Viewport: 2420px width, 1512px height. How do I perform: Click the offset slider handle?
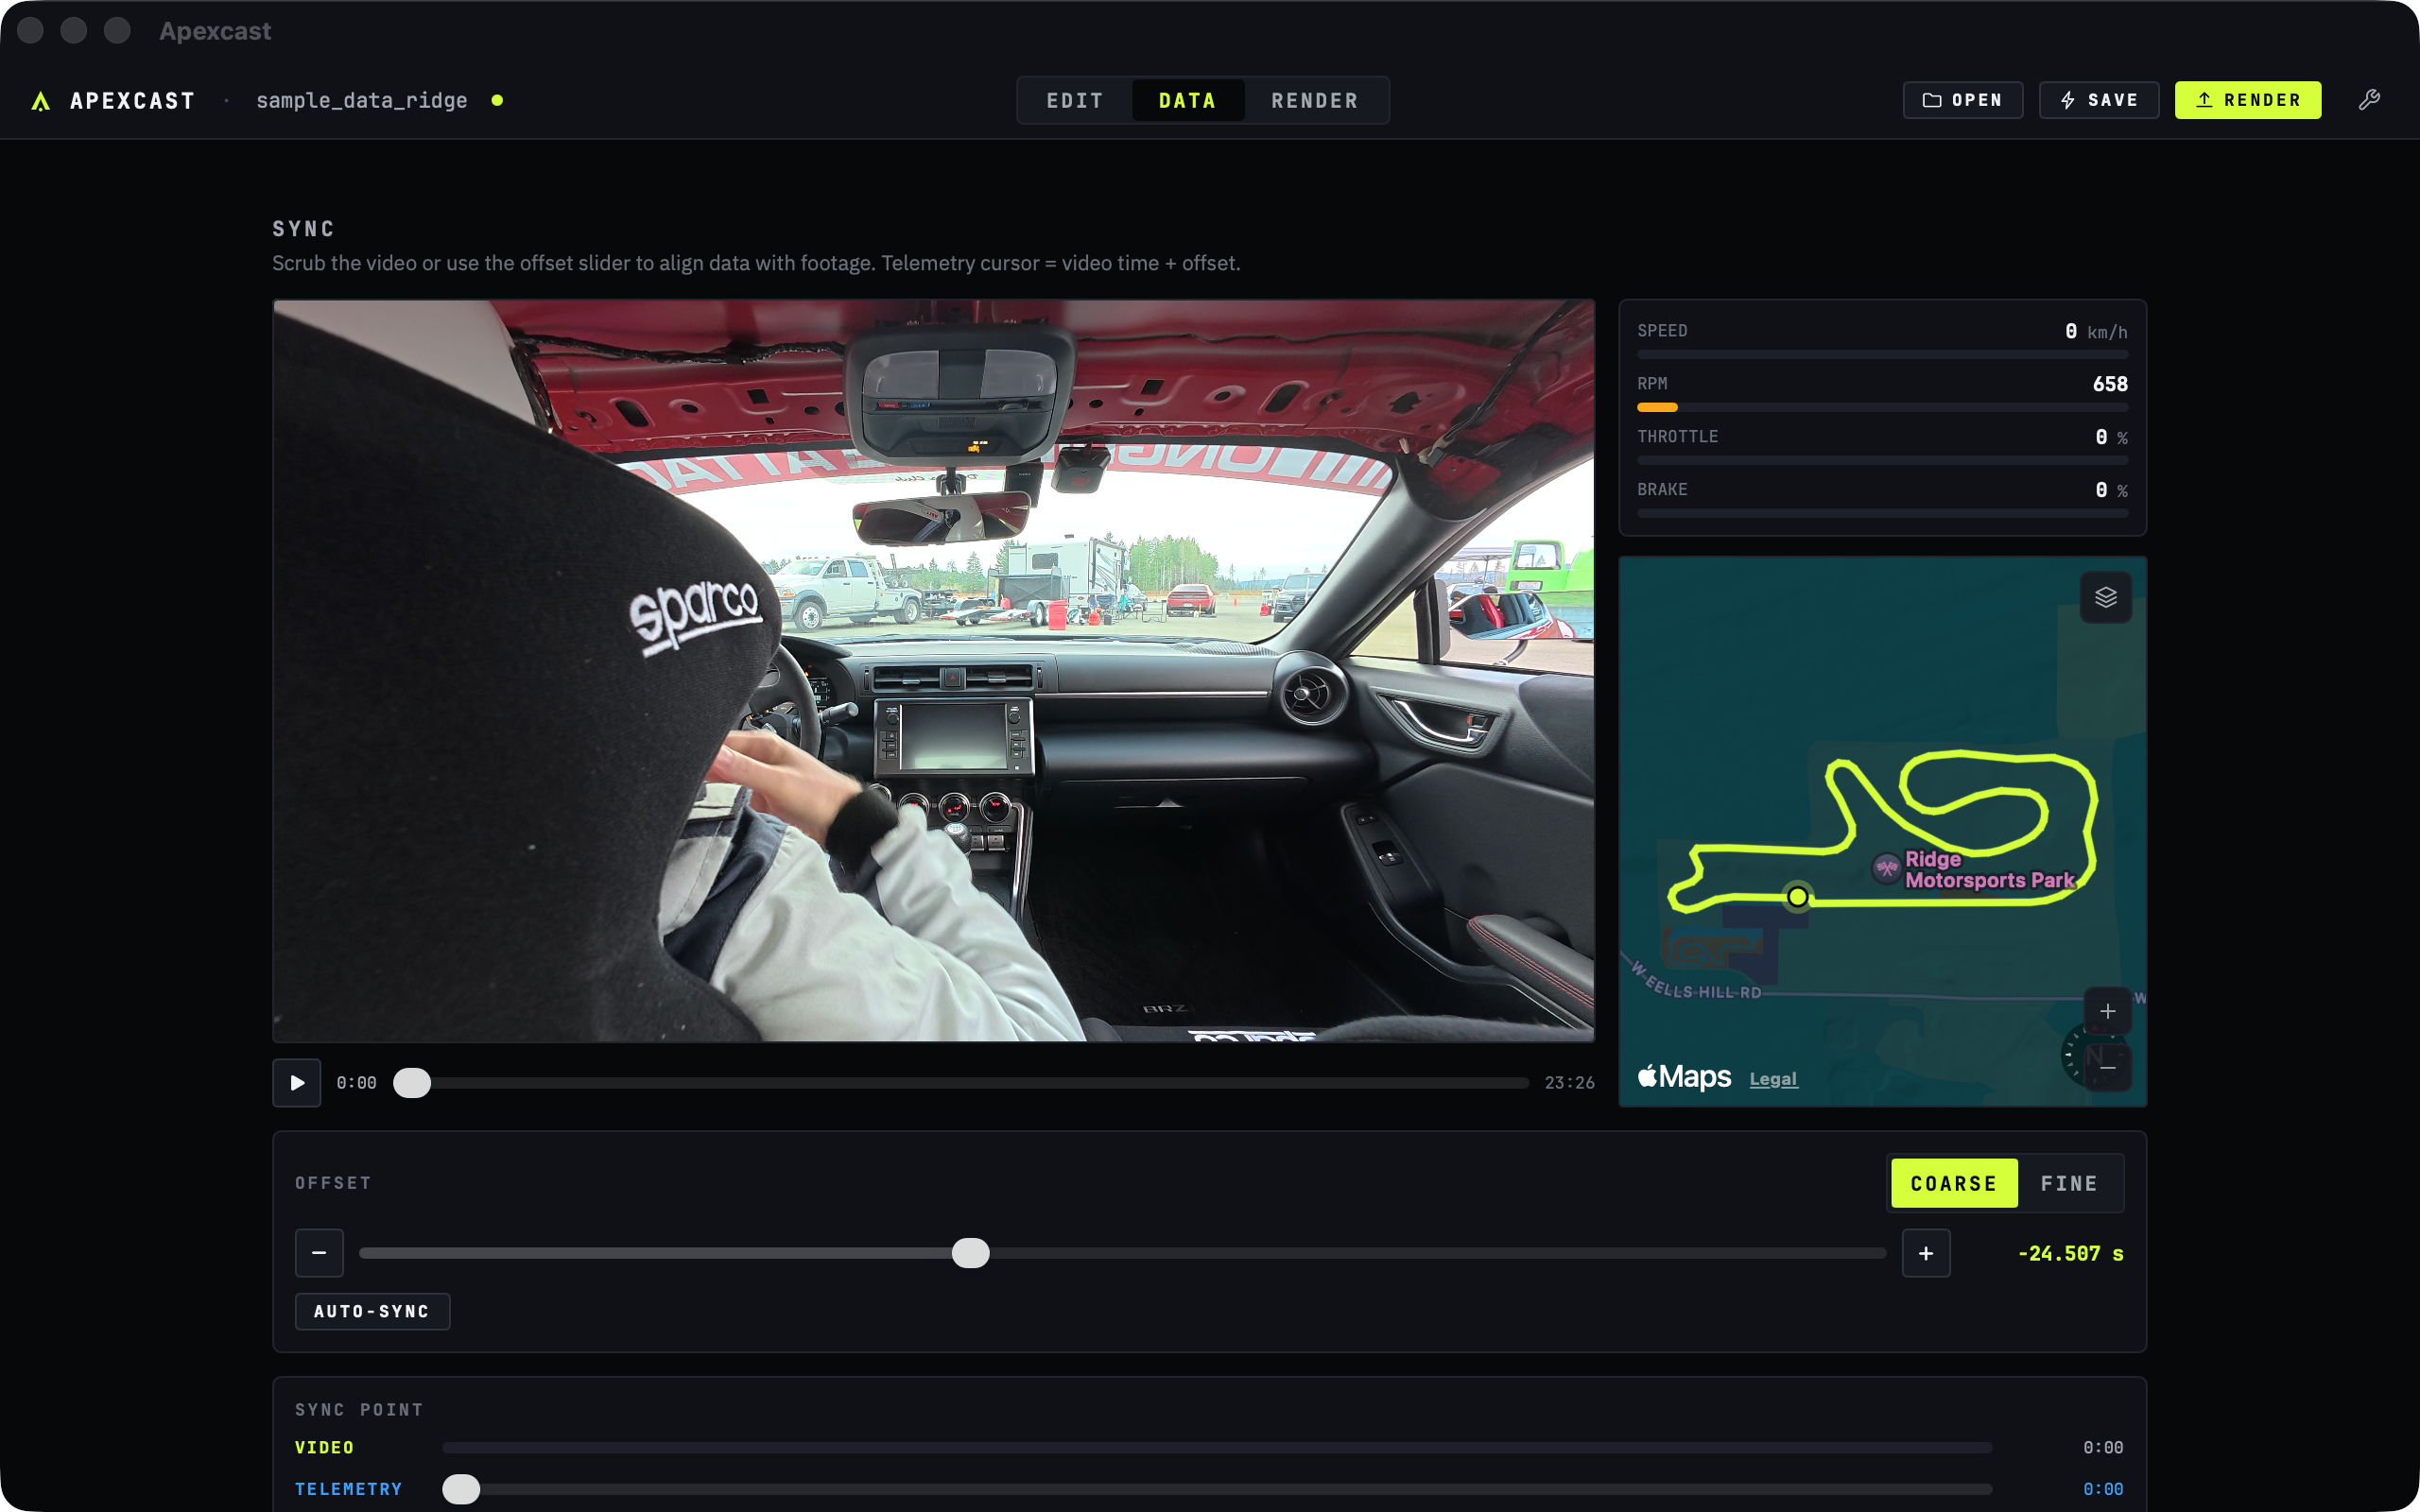pos(970,1253)
